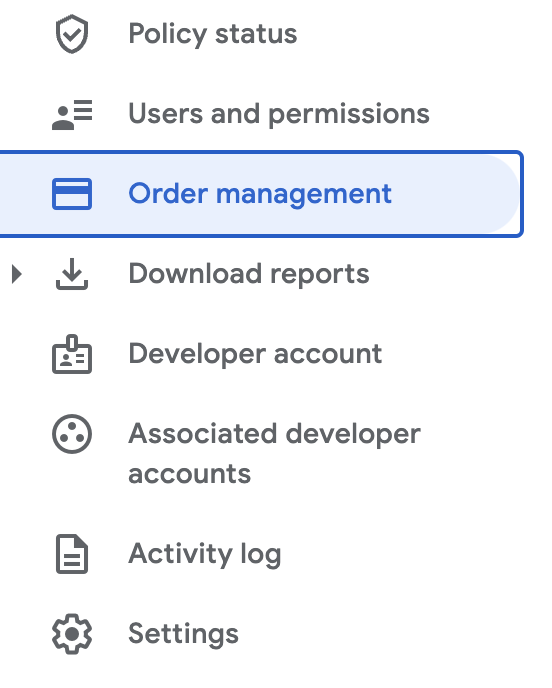Open the Download reports section label
Screen dimensions: 552x688
(249, 274)
